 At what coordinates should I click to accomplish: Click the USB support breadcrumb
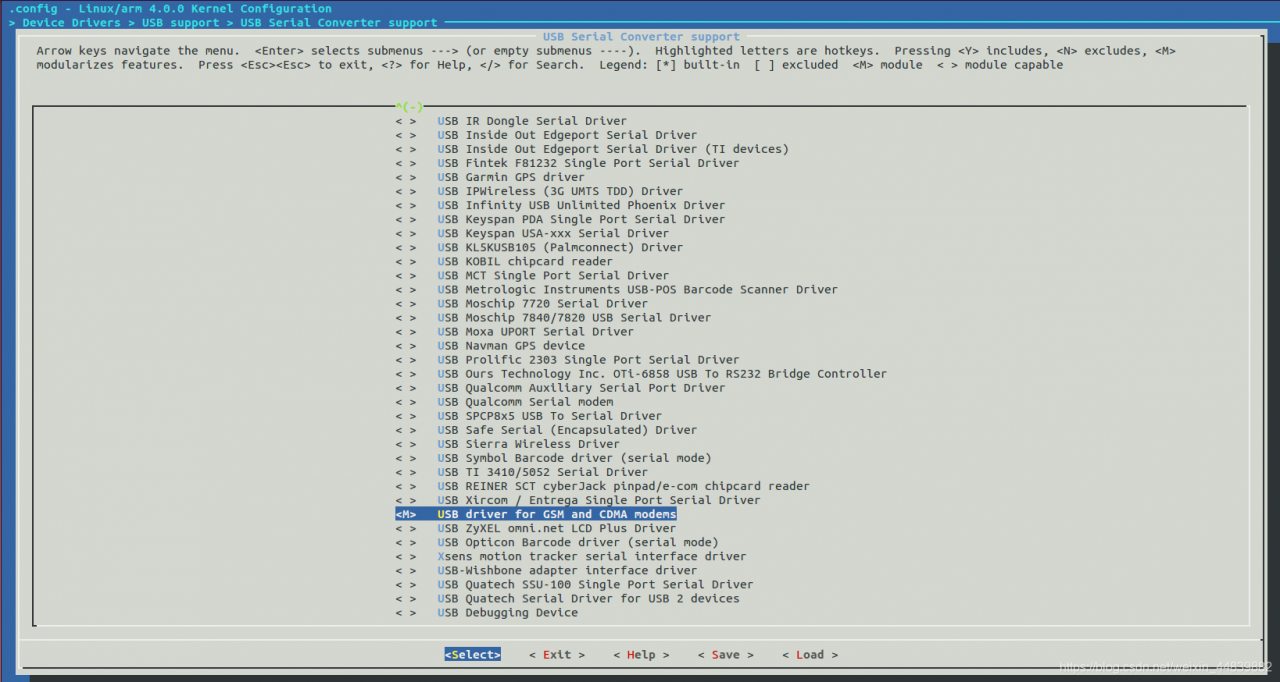pos(180,23)
